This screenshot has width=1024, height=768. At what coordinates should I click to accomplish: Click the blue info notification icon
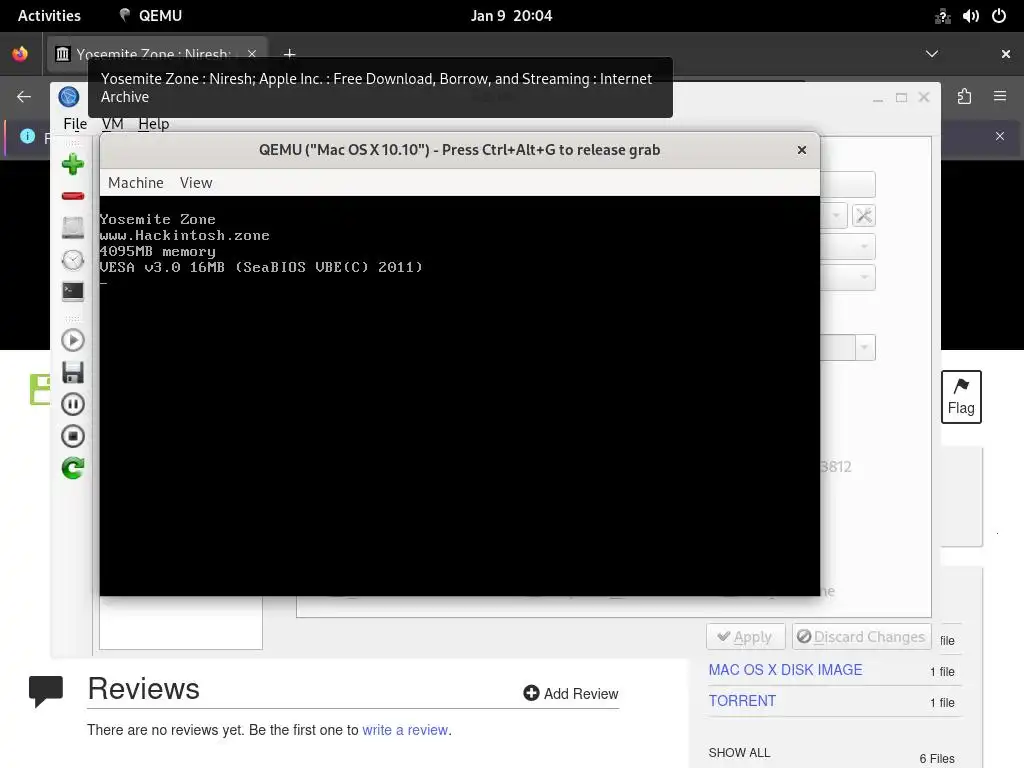(x=27, y=136)
